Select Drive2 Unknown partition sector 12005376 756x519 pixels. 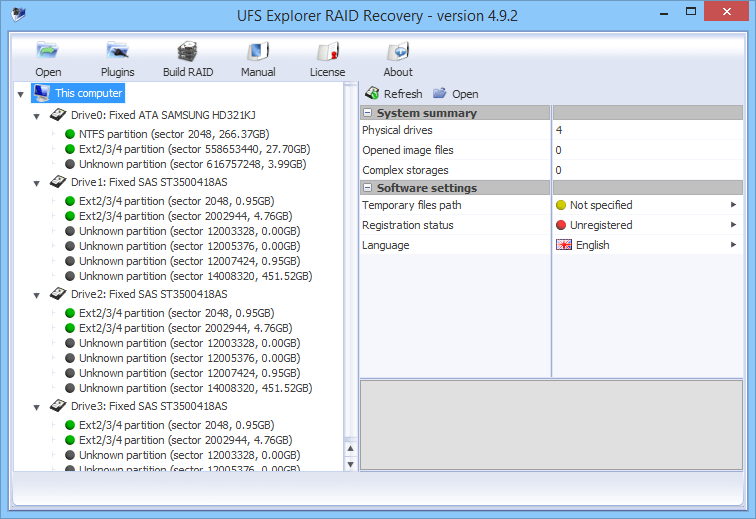(x=189, y=358)
